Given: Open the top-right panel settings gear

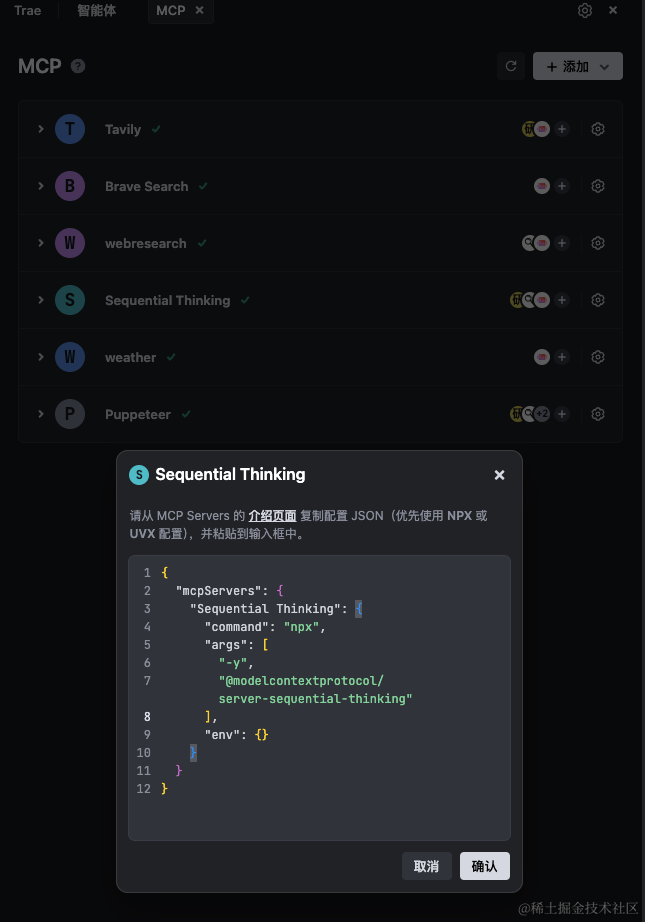Looking at the screenshot, I should click(x=584, y=11).
